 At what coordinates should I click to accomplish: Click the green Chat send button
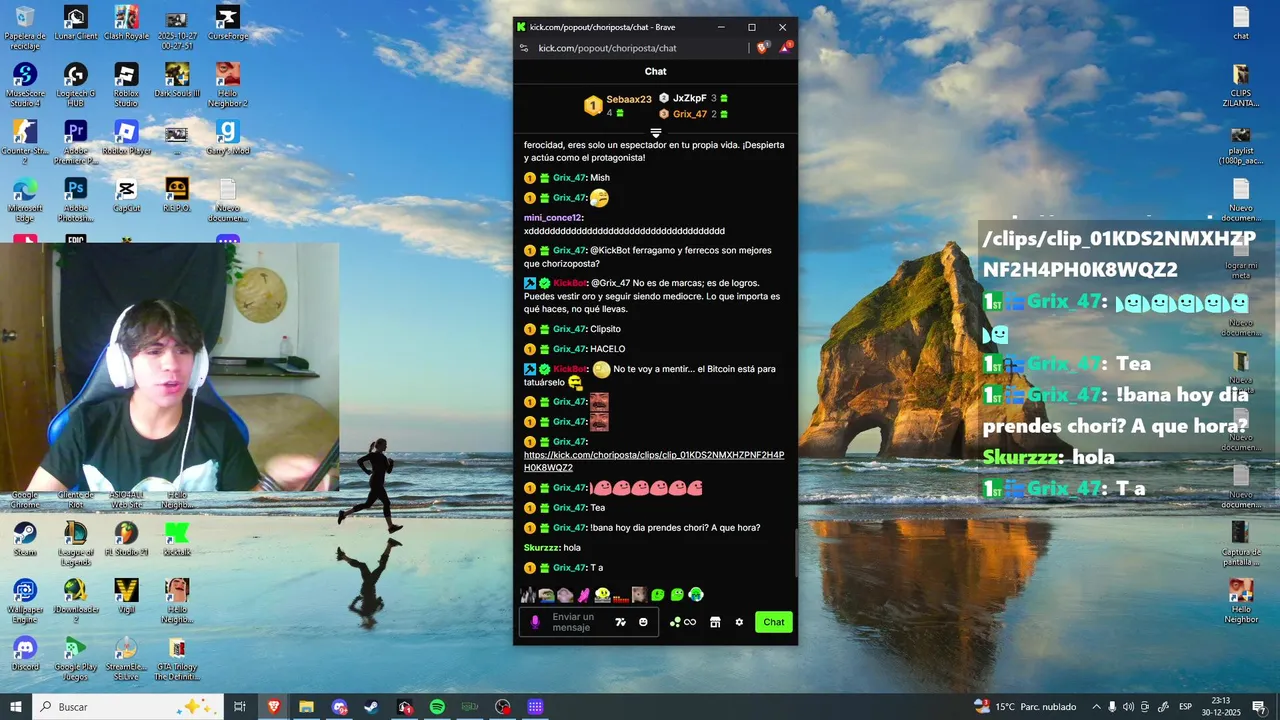pos(774,622)
